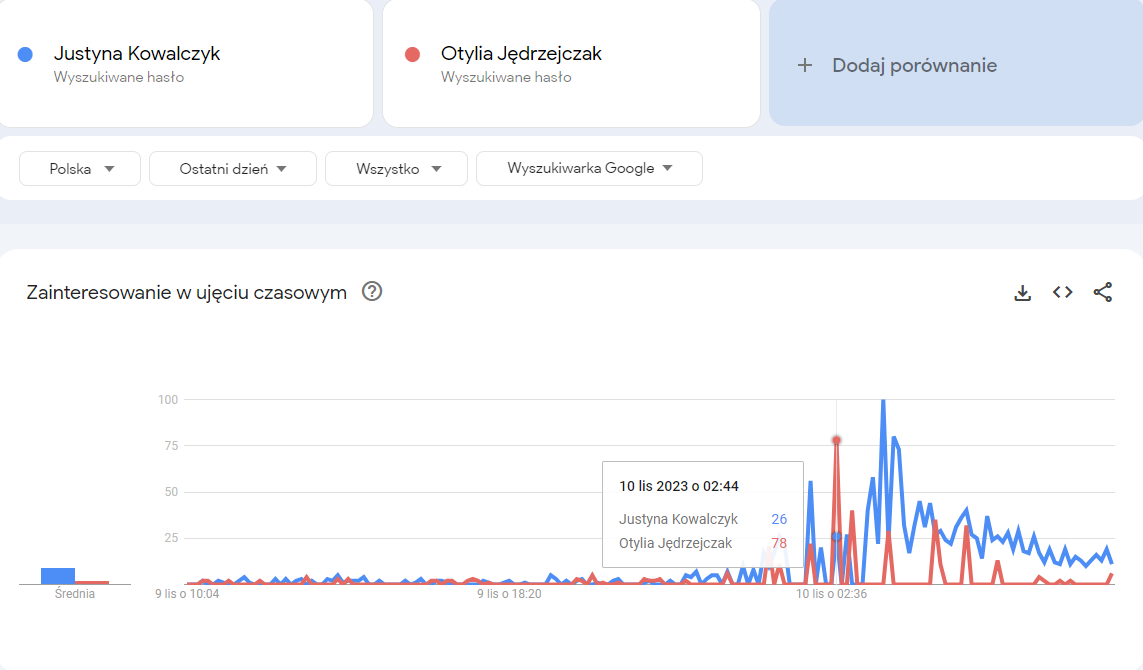The width and height of the screenshot is (1143, 670).
Task: Click the Średnia label
Action: (x=74, y=593)
